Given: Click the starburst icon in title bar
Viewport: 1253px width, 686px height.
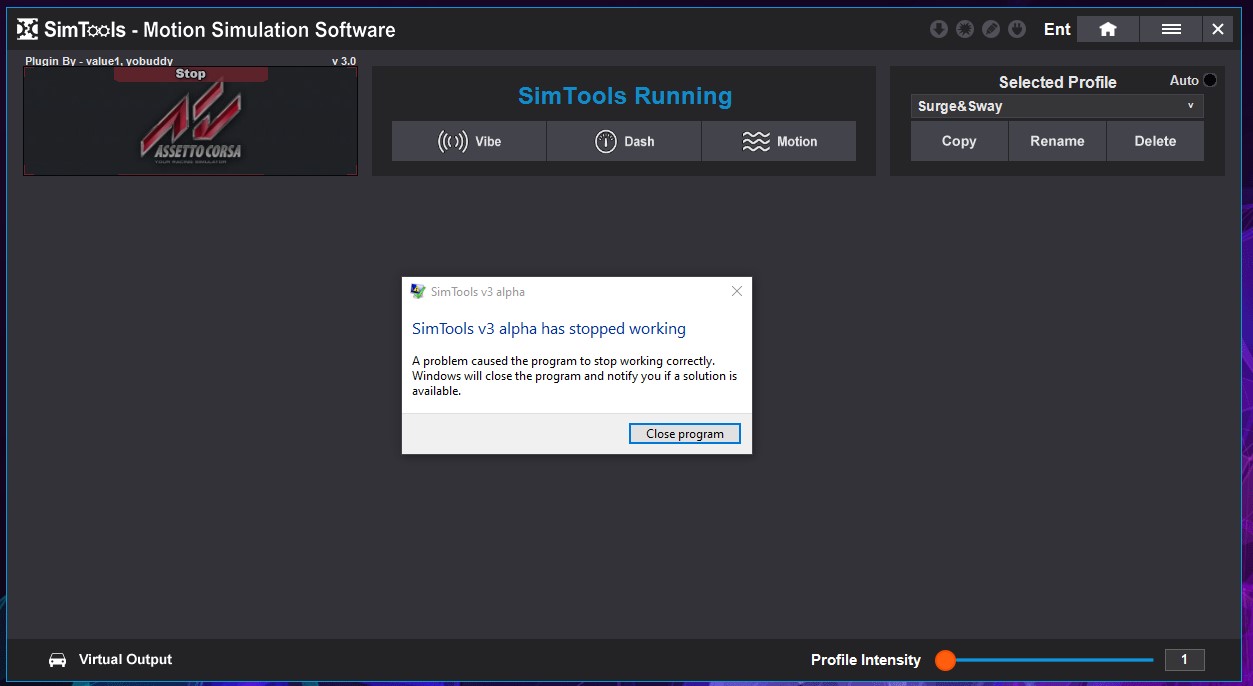Looking at the screenshot, I should click(x=964, y=29).
